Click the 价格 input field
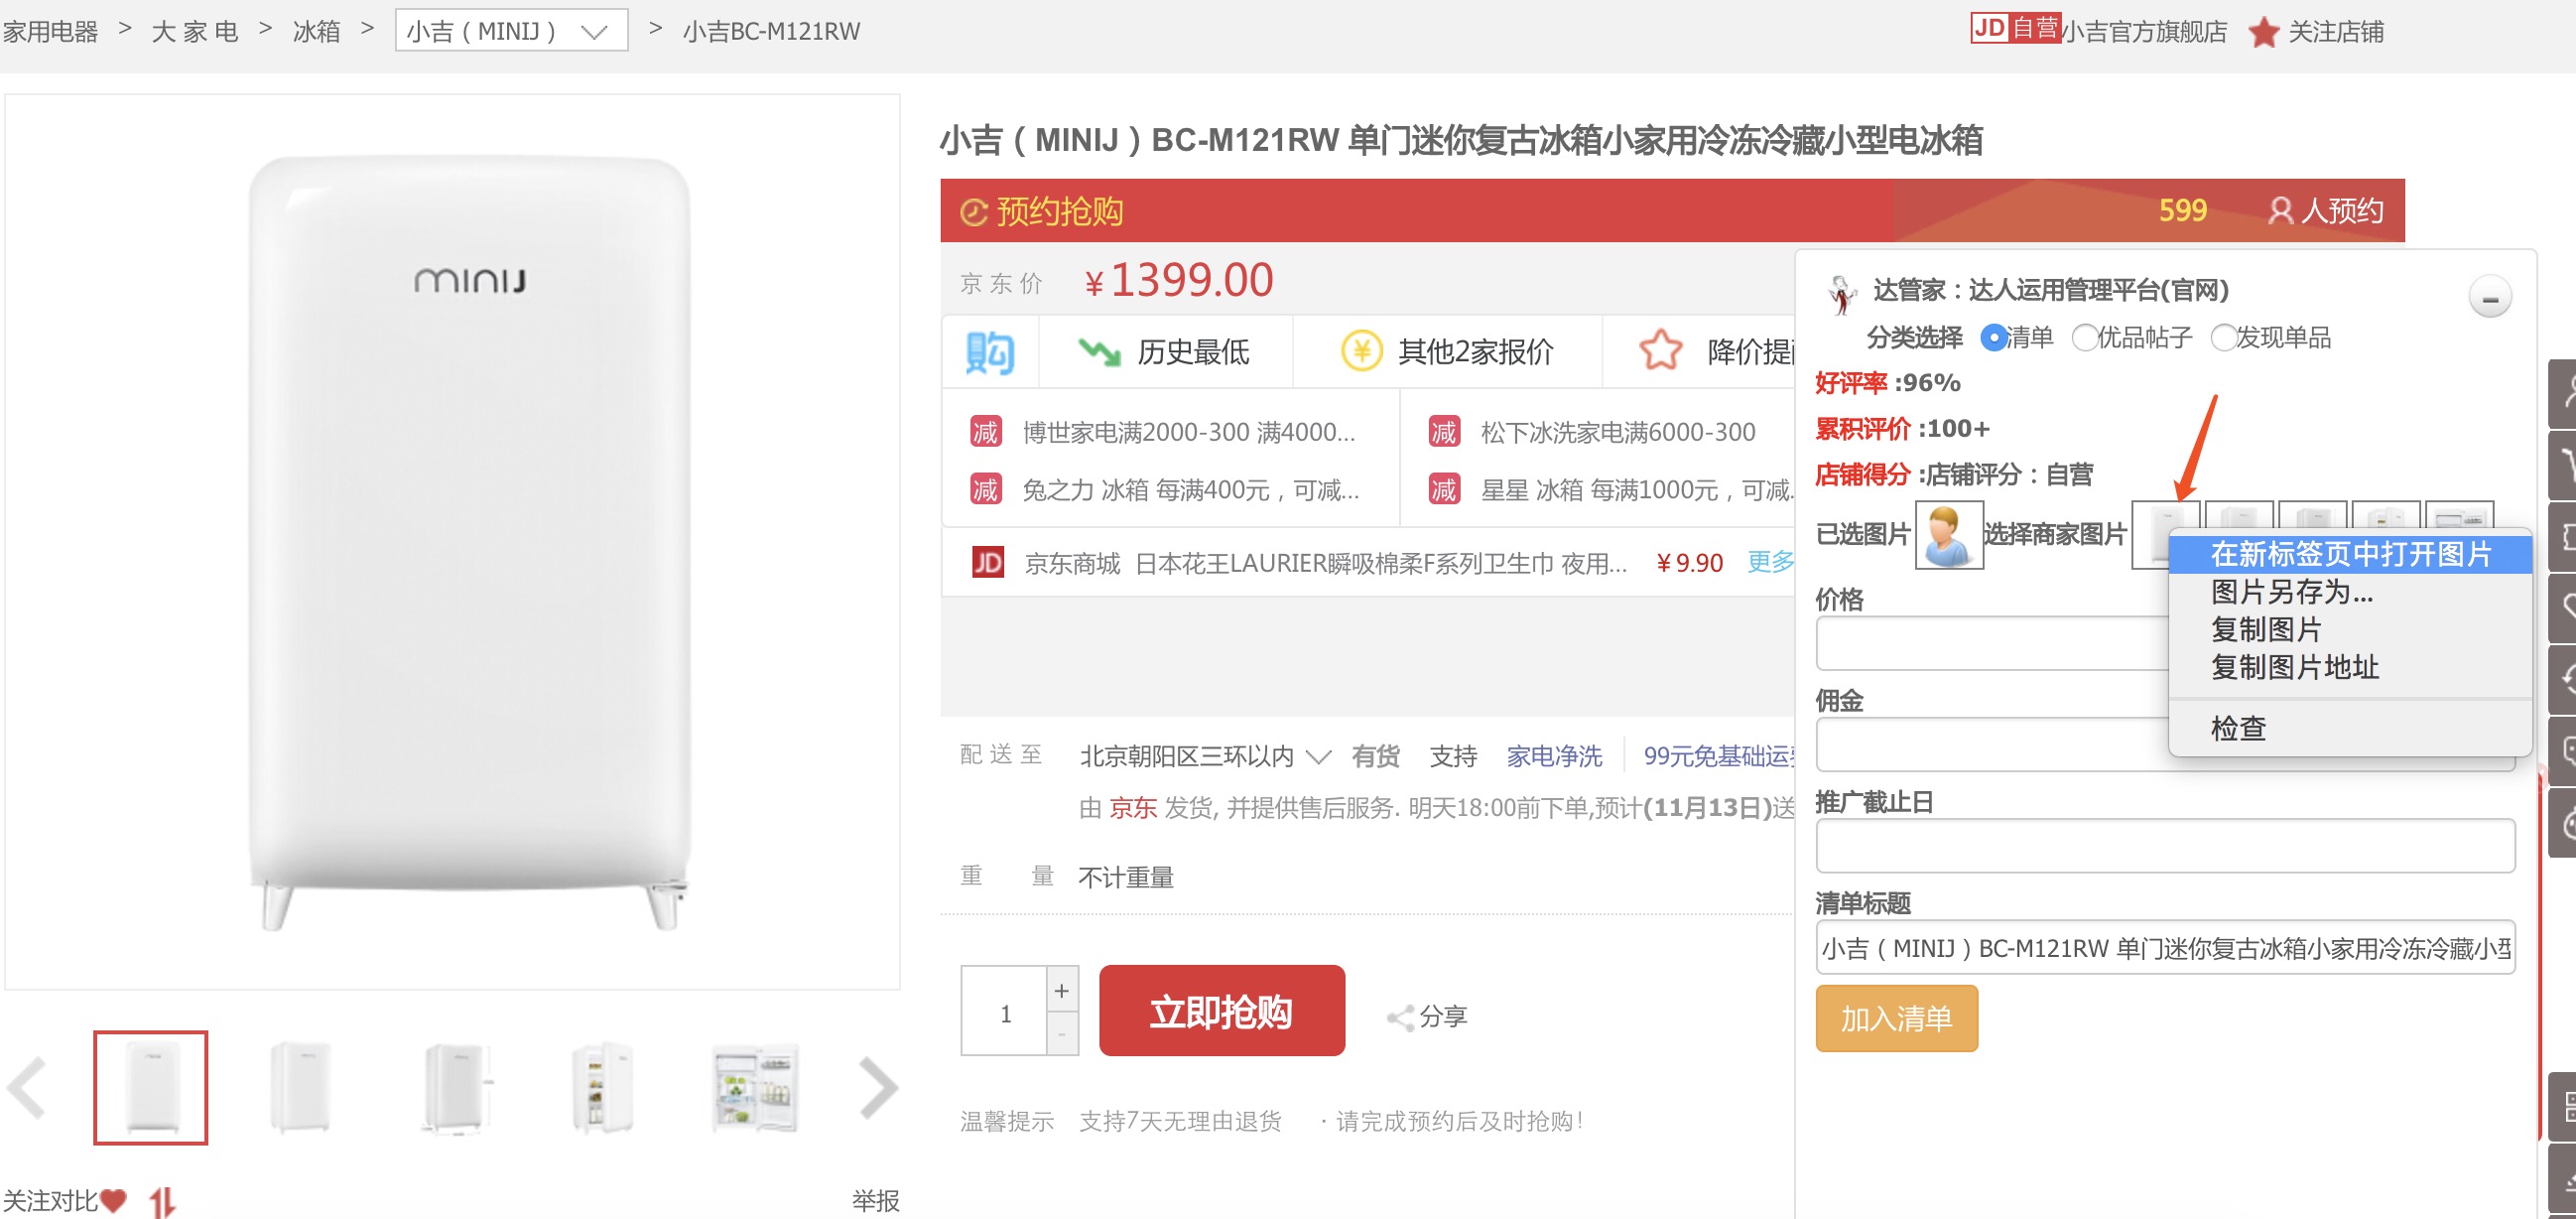Viewport: 2576px width, 1219px height. tap(1993, 643)
